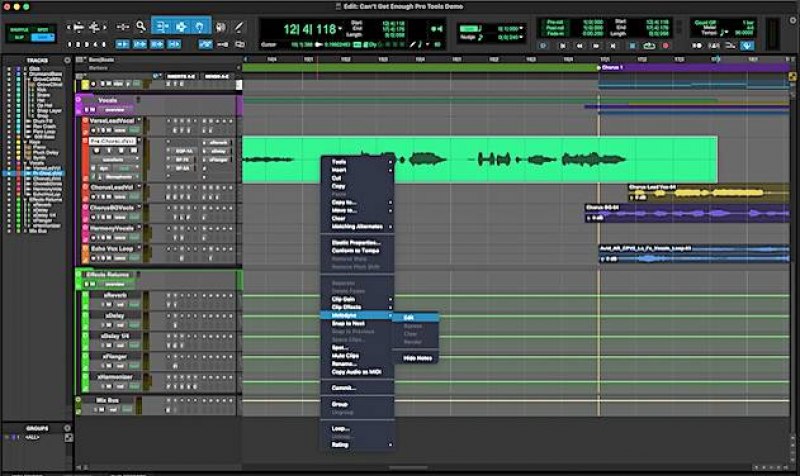Collapse the Vocals folder track
This screenshot has width=800, height=476.
pos(79,100)
